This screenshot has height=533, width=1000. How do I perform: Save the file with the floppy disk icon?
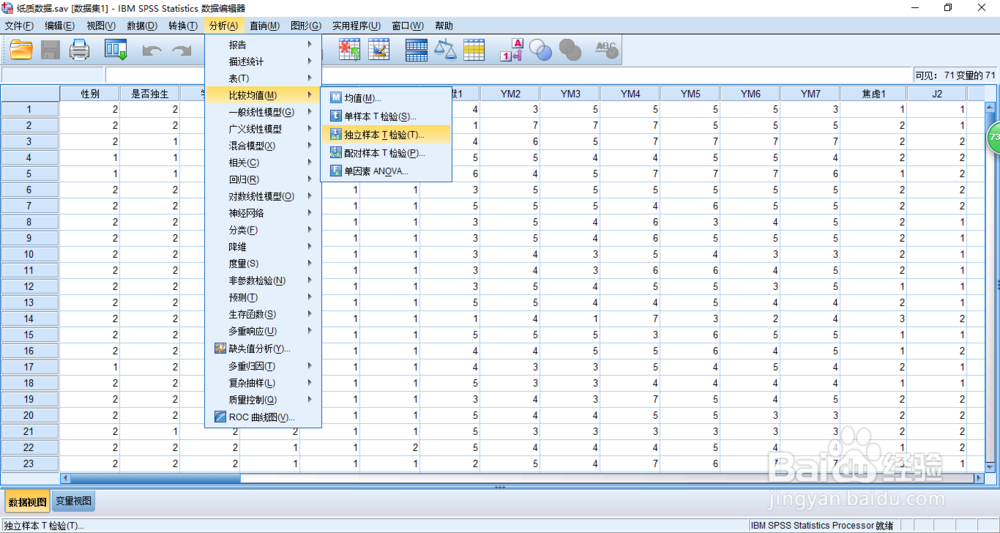pos(50,50)
